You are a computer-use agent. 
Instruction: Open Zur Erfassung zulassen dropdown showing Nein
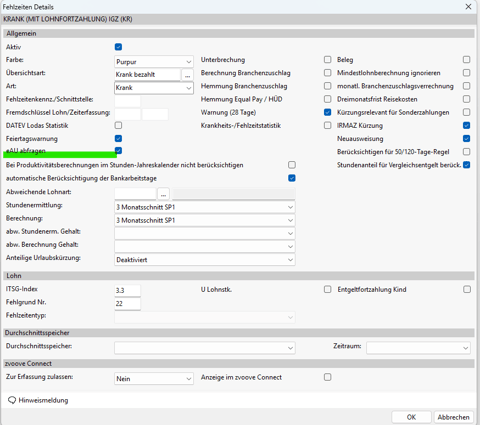click(x=154, y=379)
